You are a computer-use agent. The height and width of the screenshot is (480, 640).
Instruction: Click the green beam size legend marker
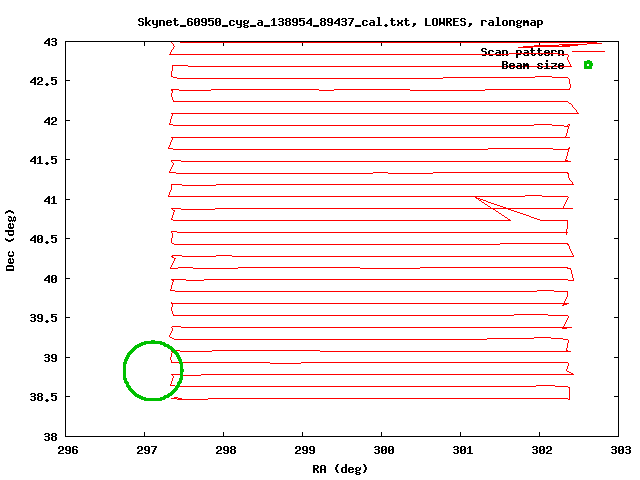[x=588, y=65]
